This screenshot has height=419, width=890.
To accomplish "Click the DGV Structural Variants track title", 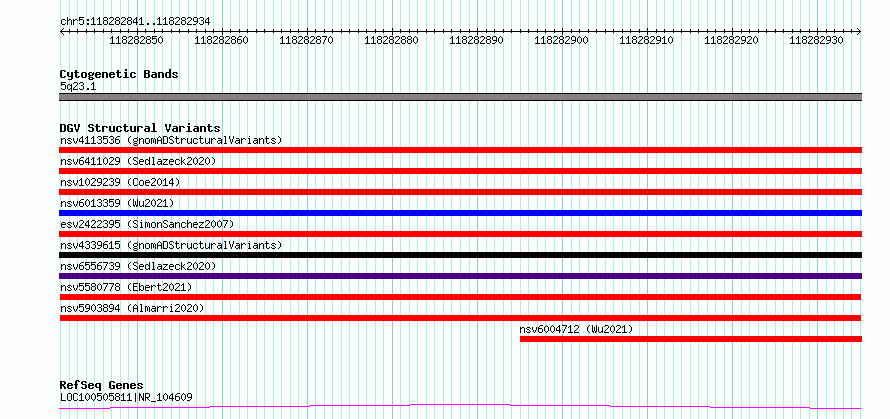I will click(140, 128).
